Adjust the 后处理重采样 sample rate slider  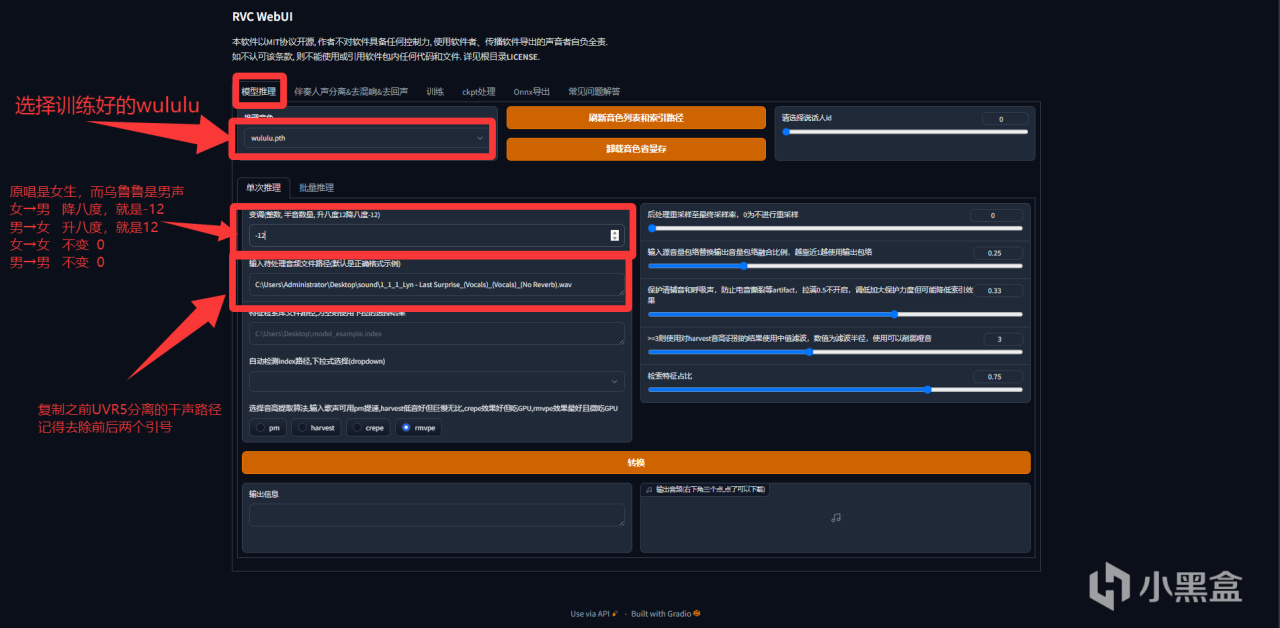click(835, 228)
